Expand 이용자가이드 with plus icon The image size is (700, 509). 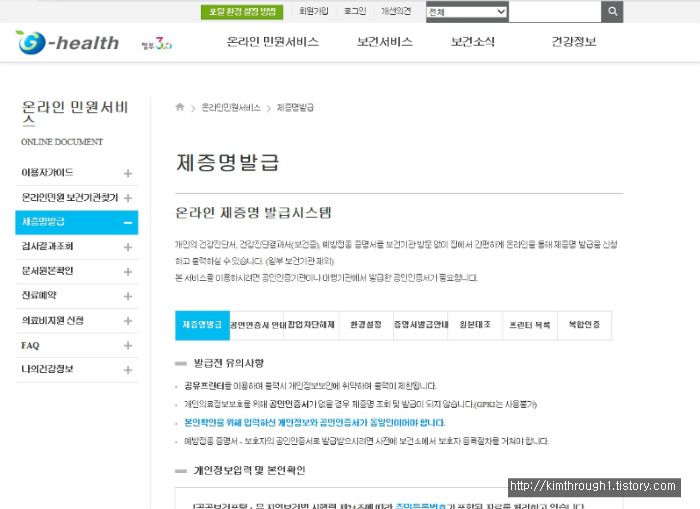tap(128, 173)
